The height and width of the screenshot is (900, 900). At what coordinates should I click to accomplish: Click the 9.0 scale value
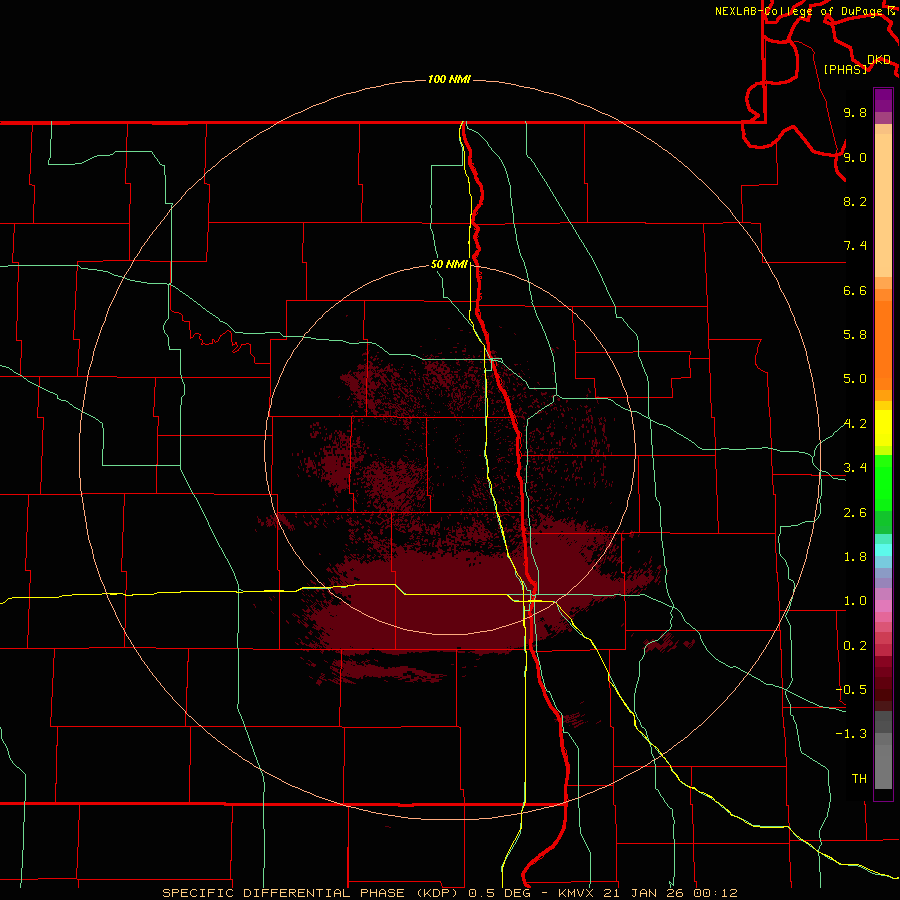(x=855, y=157)
